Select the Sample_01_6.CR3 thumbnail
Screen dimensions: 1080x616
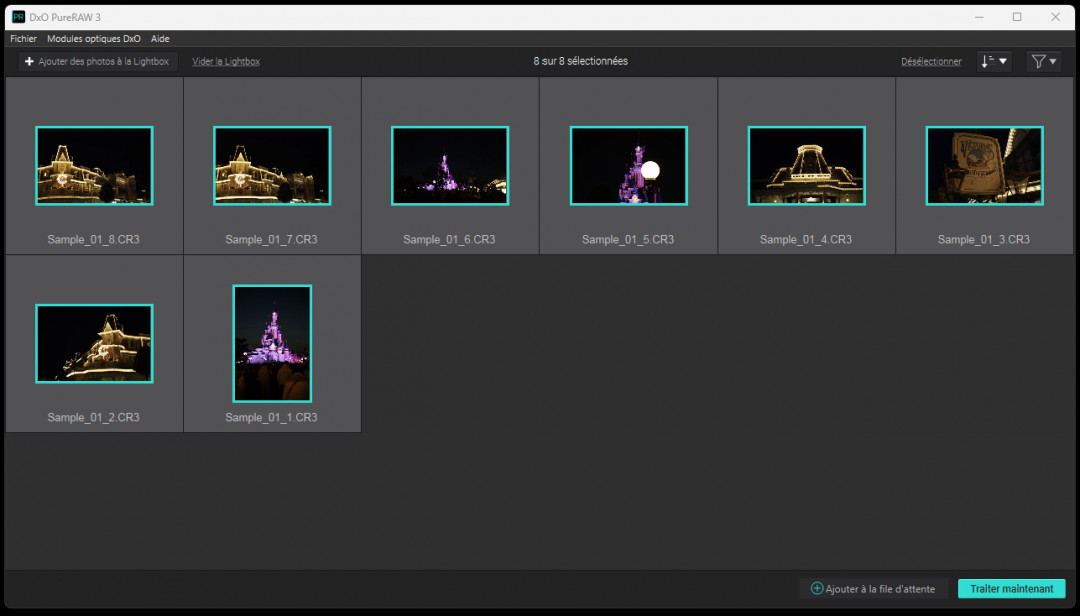450,165
